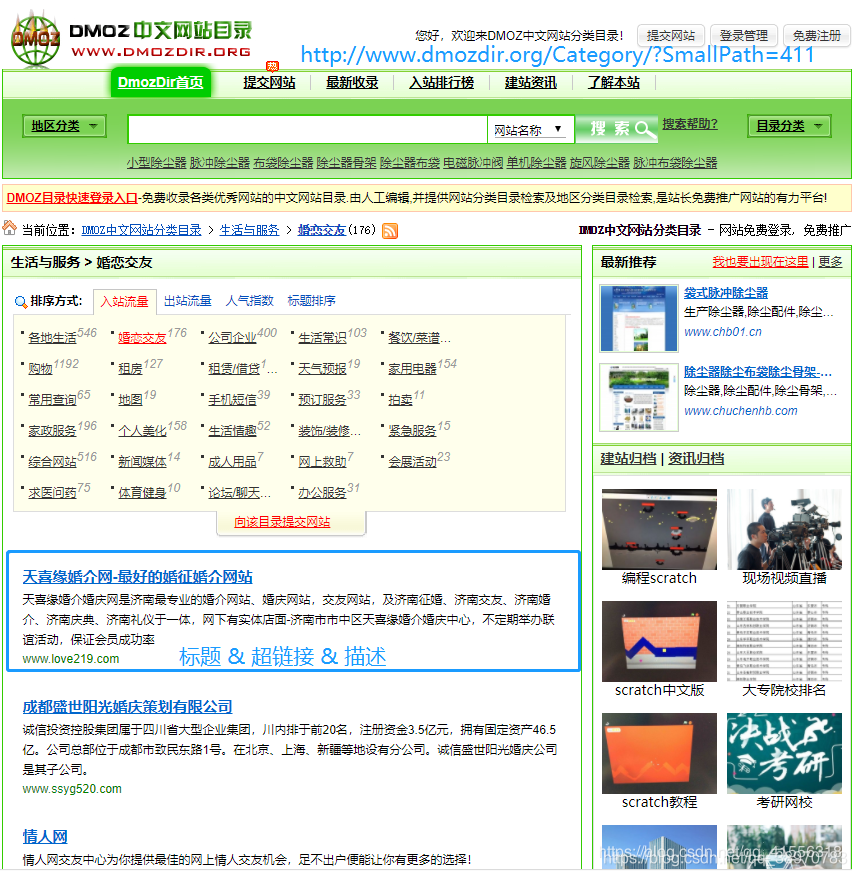Click the scratch中文版 thumbnail
Viewport: 857px width, 877px height.
tap(660, 642)
